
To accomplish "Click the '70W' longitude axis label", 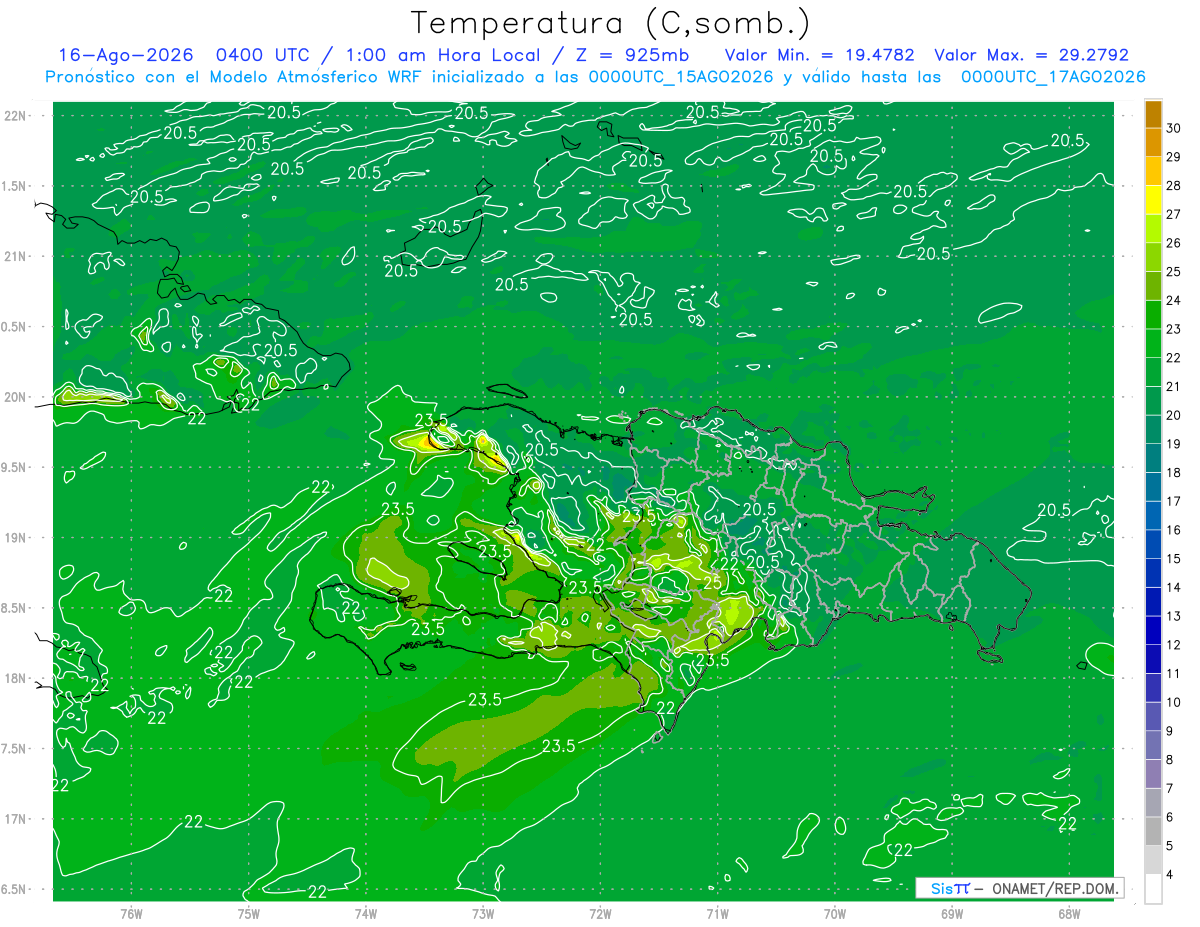I will (835, 914).
